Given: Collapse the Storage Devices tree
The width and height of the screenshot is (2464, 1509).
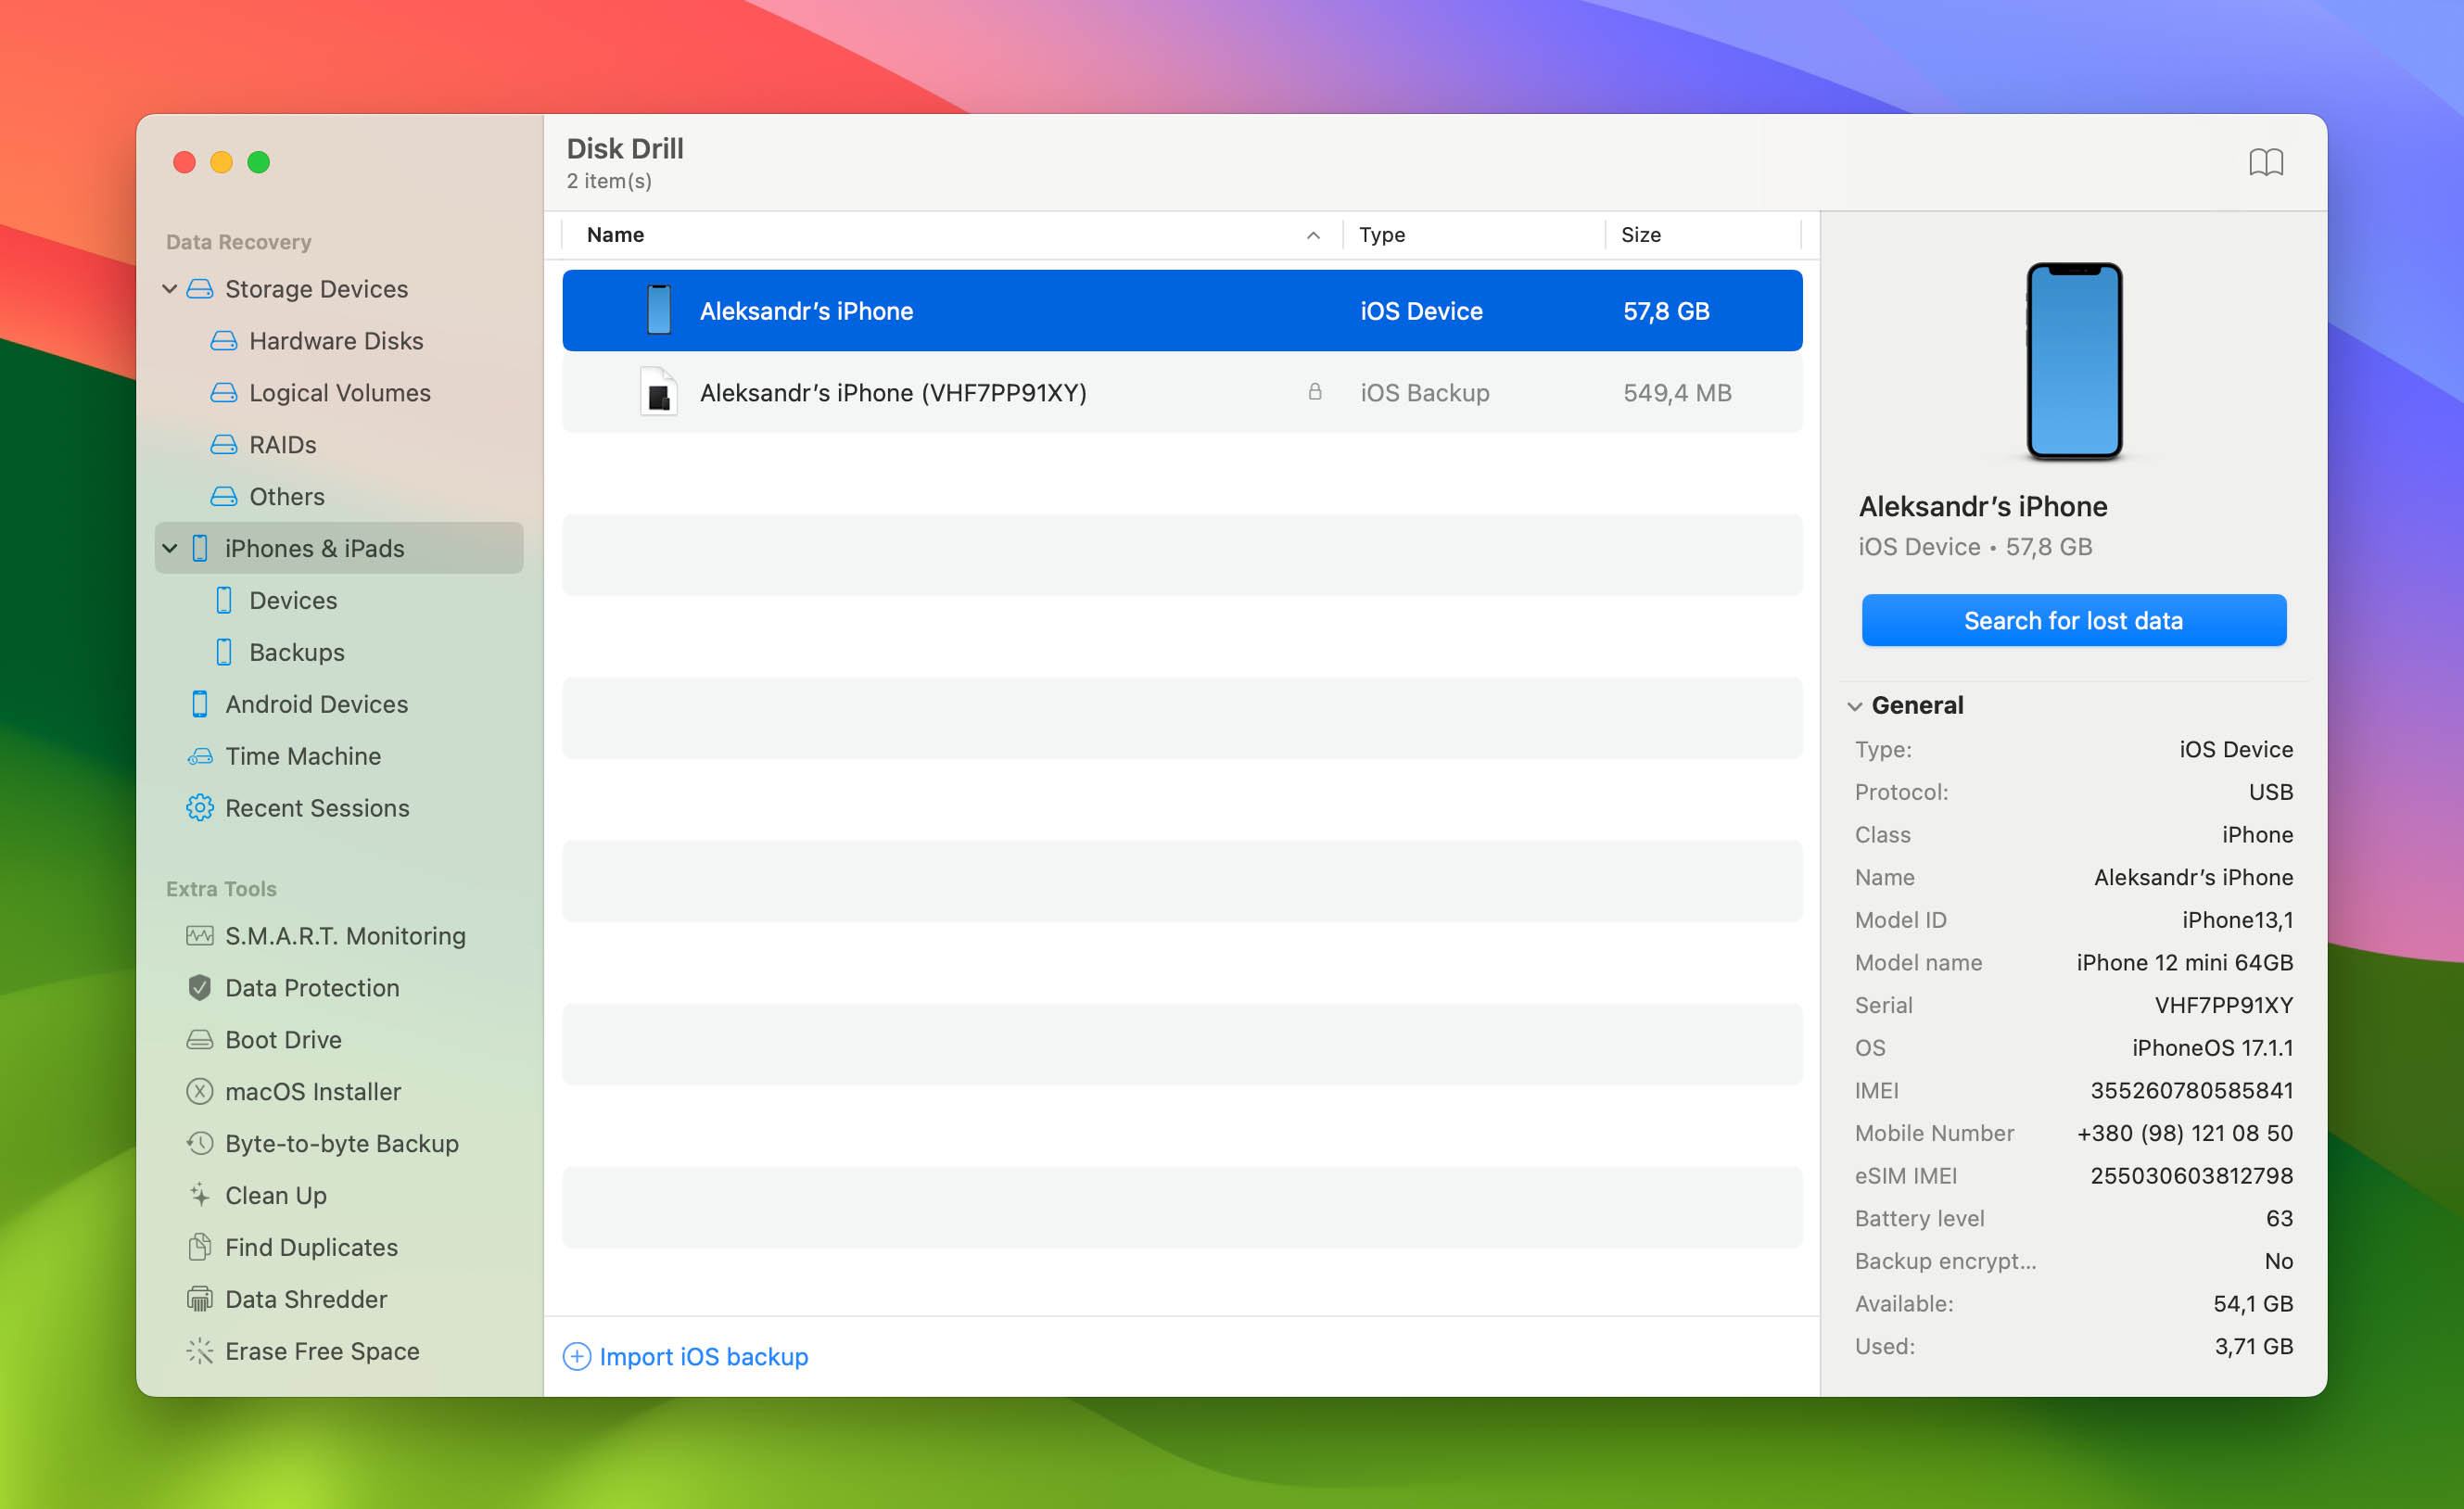Looking at the screenshot, I should 170,289.
